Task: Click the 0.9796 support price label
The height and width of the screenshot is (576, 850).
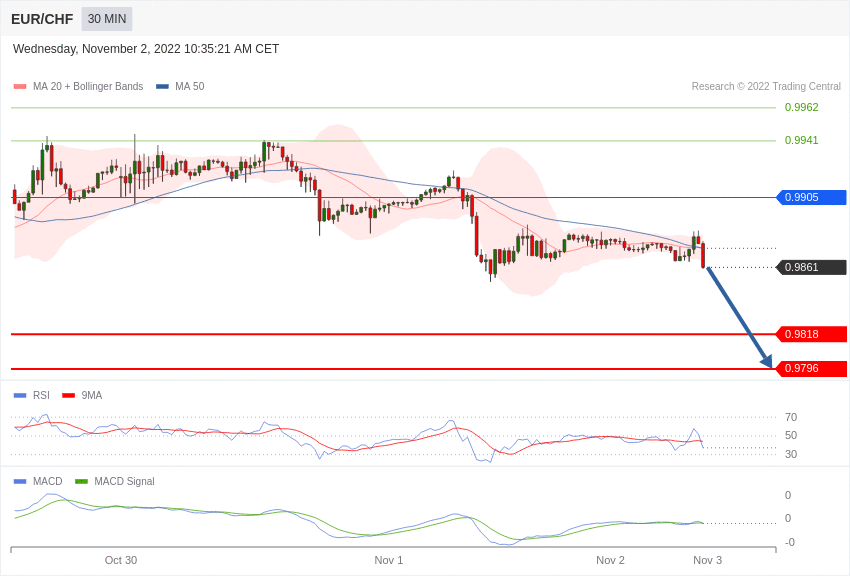Action: (811, 368)
